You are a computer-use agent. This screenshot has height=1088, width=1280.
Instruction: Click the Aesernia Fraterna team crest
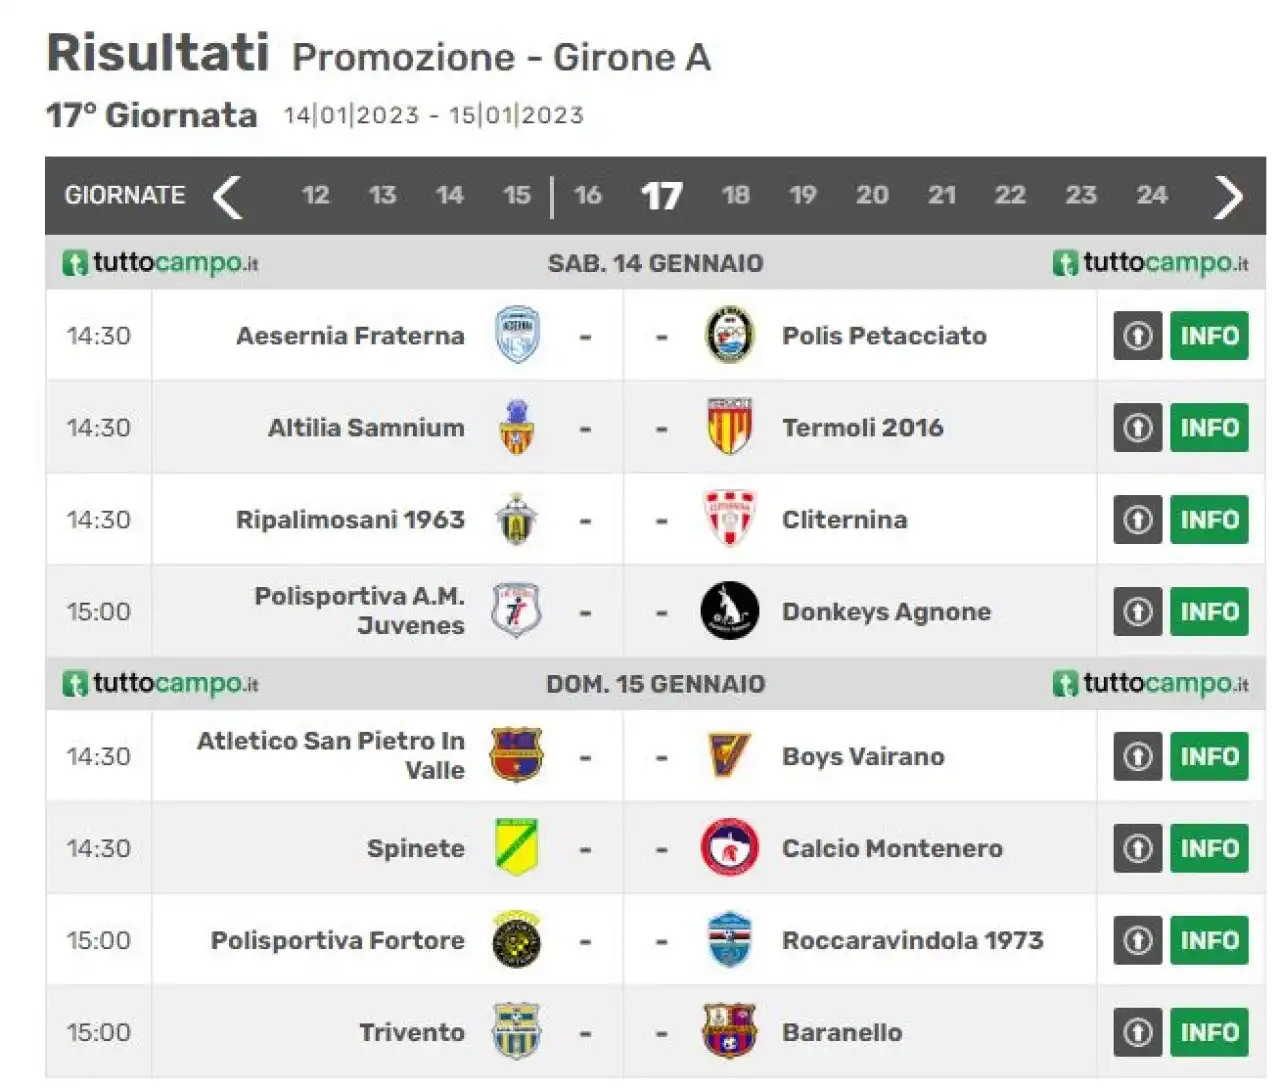(517, 335)
